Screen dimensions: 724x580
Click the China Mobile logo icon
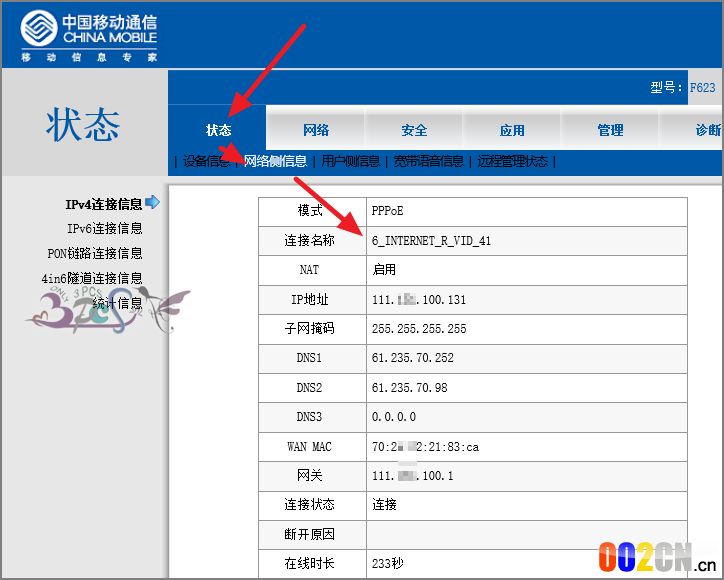click(x=39, y=28)
